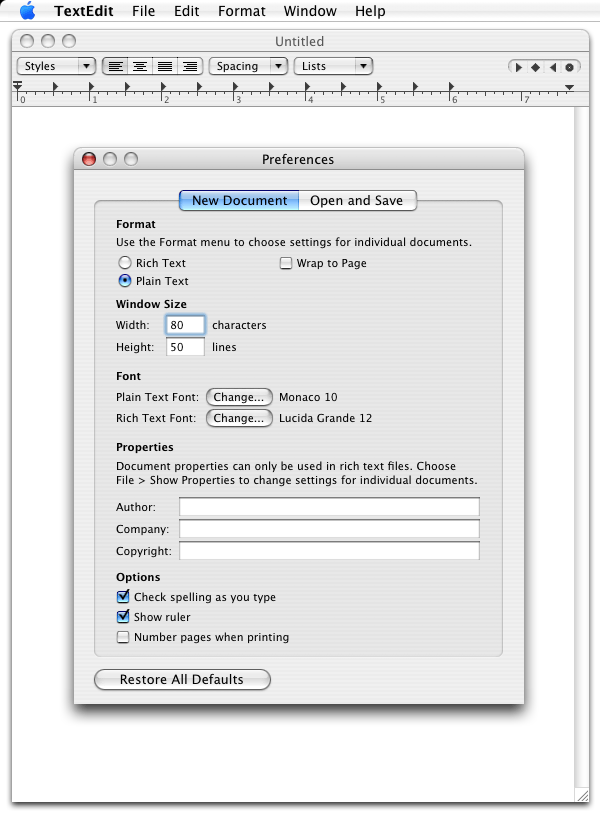Click the Preferences minimize button

[x=110, y=159]
